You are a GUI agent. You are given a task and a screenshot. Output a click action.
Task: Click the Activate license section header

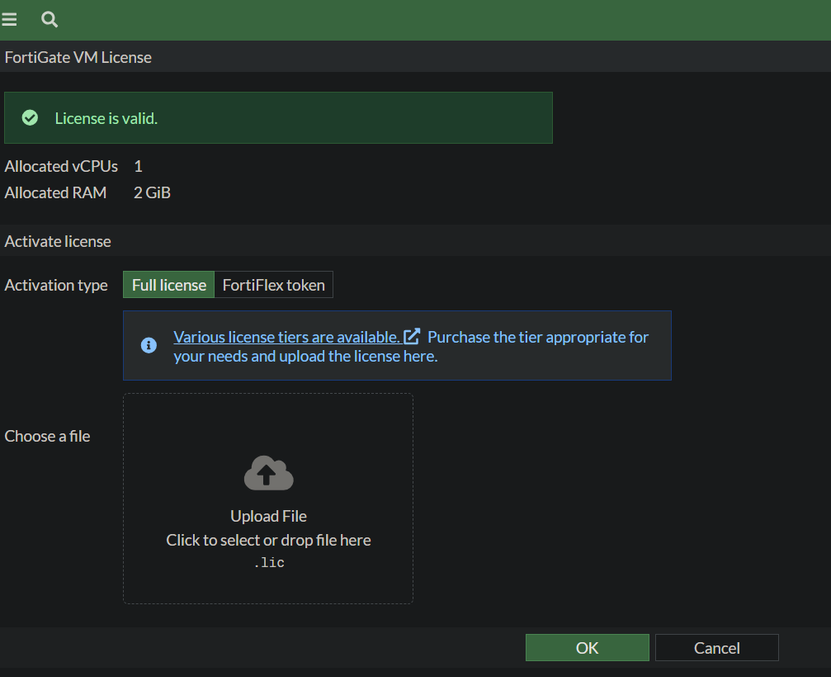[58, 241]
